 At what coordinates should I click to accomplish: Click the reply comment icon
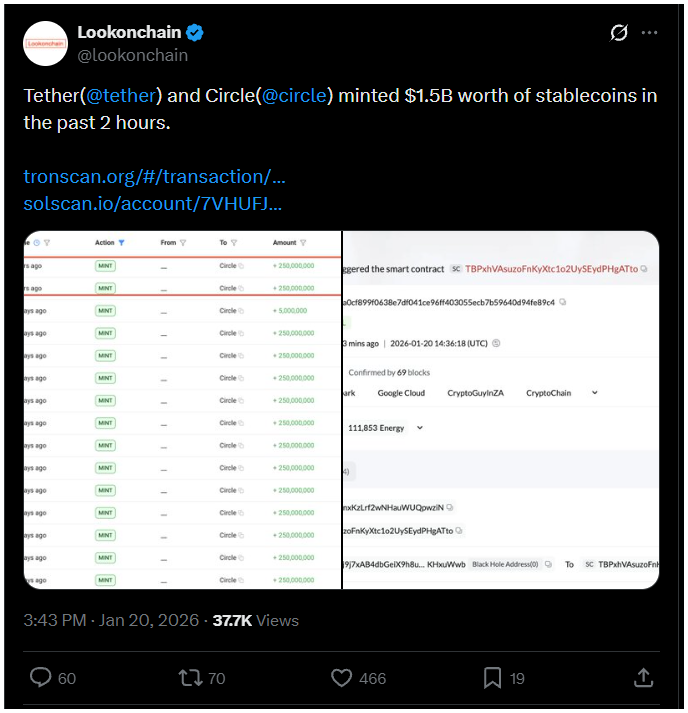pos(40,678)
